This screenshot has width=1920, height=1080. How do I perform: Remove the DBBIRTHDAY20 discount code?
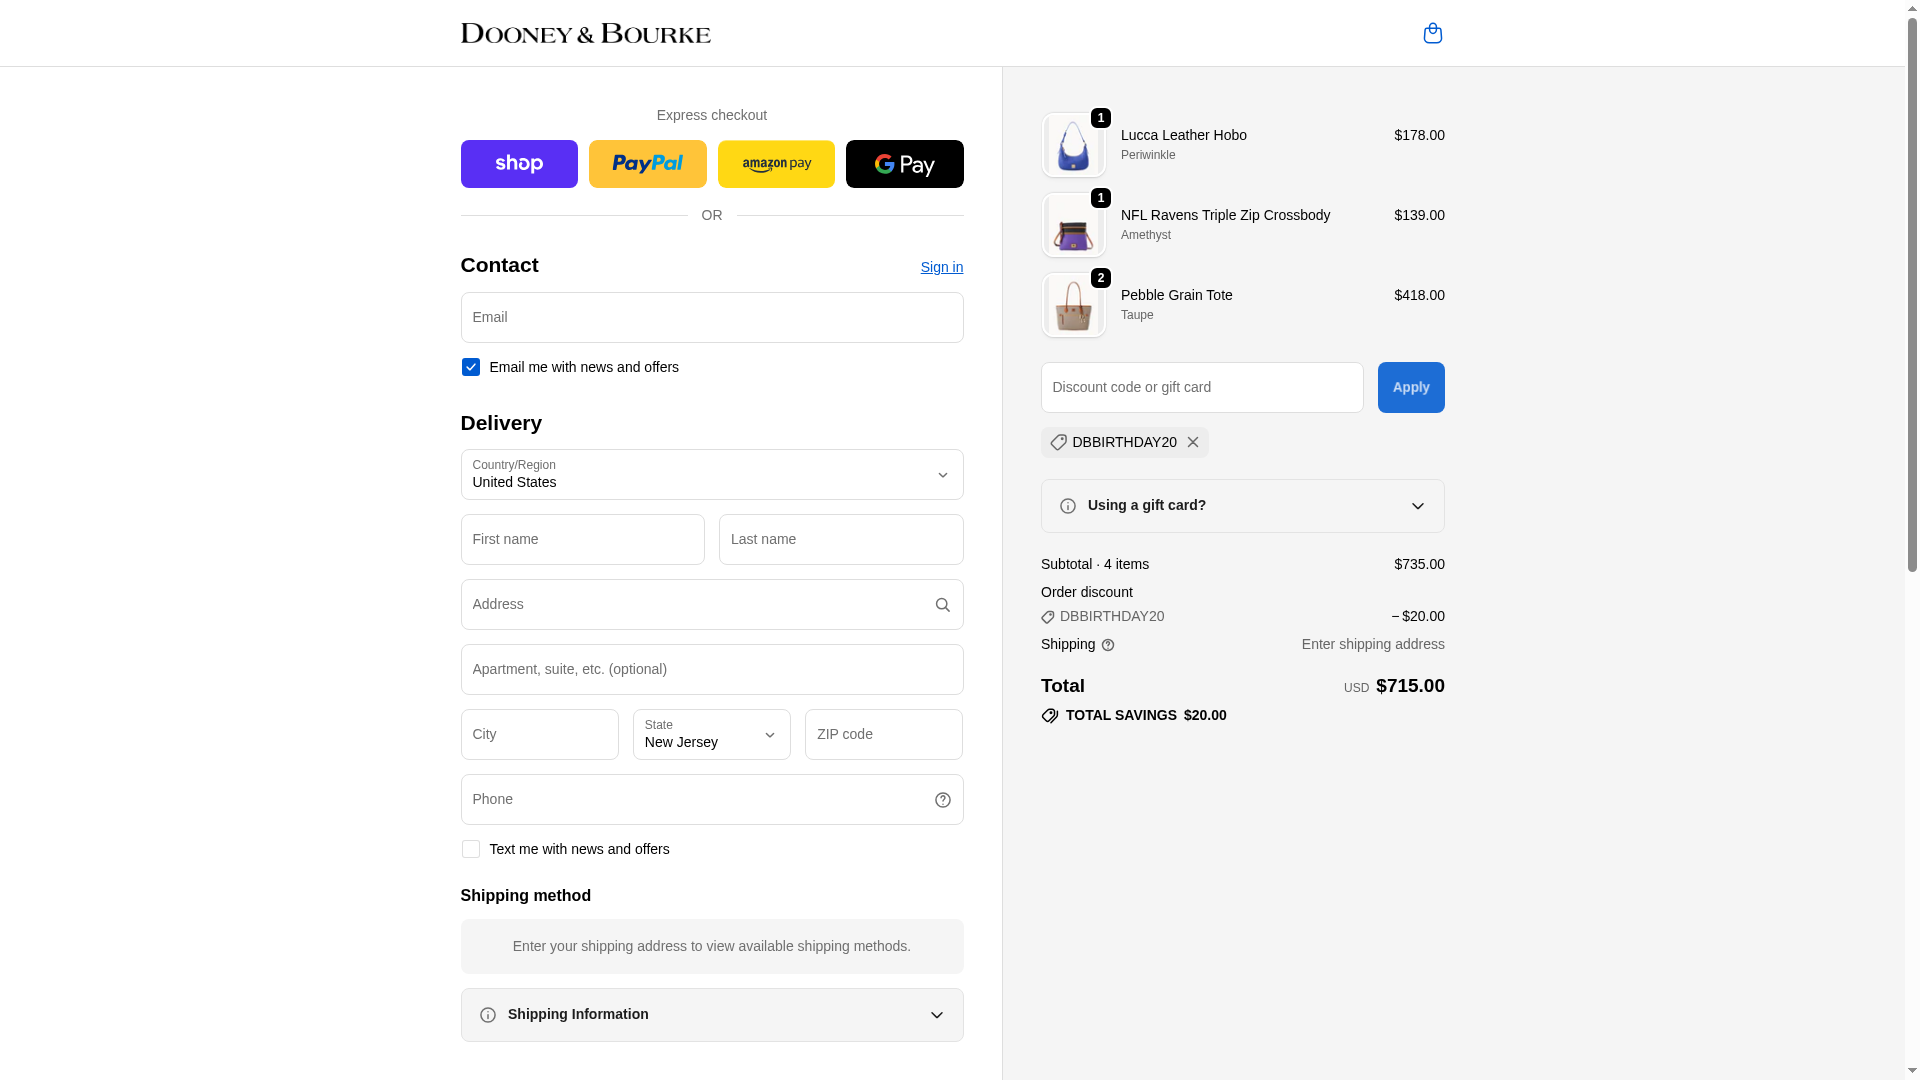click(1192, 443)
